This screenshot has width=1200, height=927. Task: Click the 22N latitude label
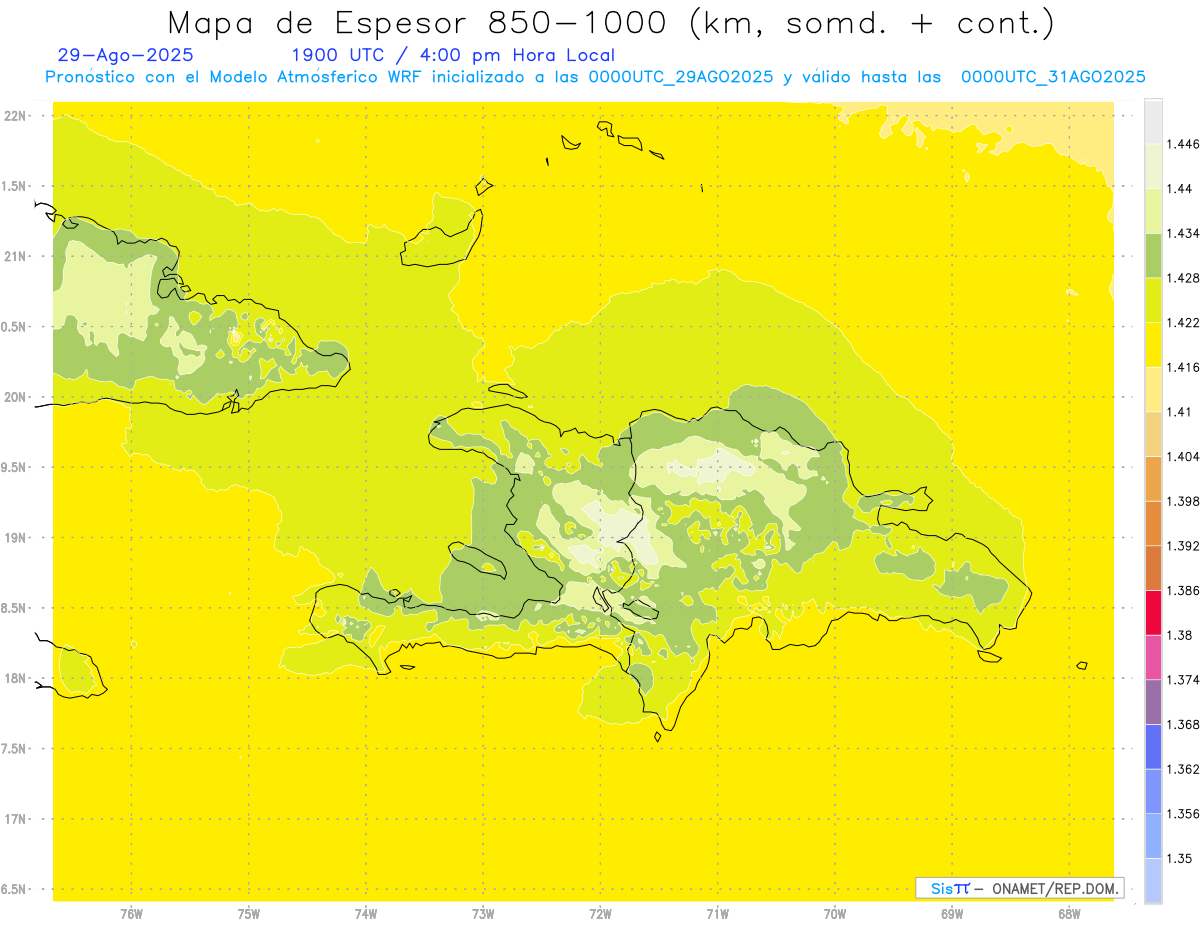coord(17,115)
